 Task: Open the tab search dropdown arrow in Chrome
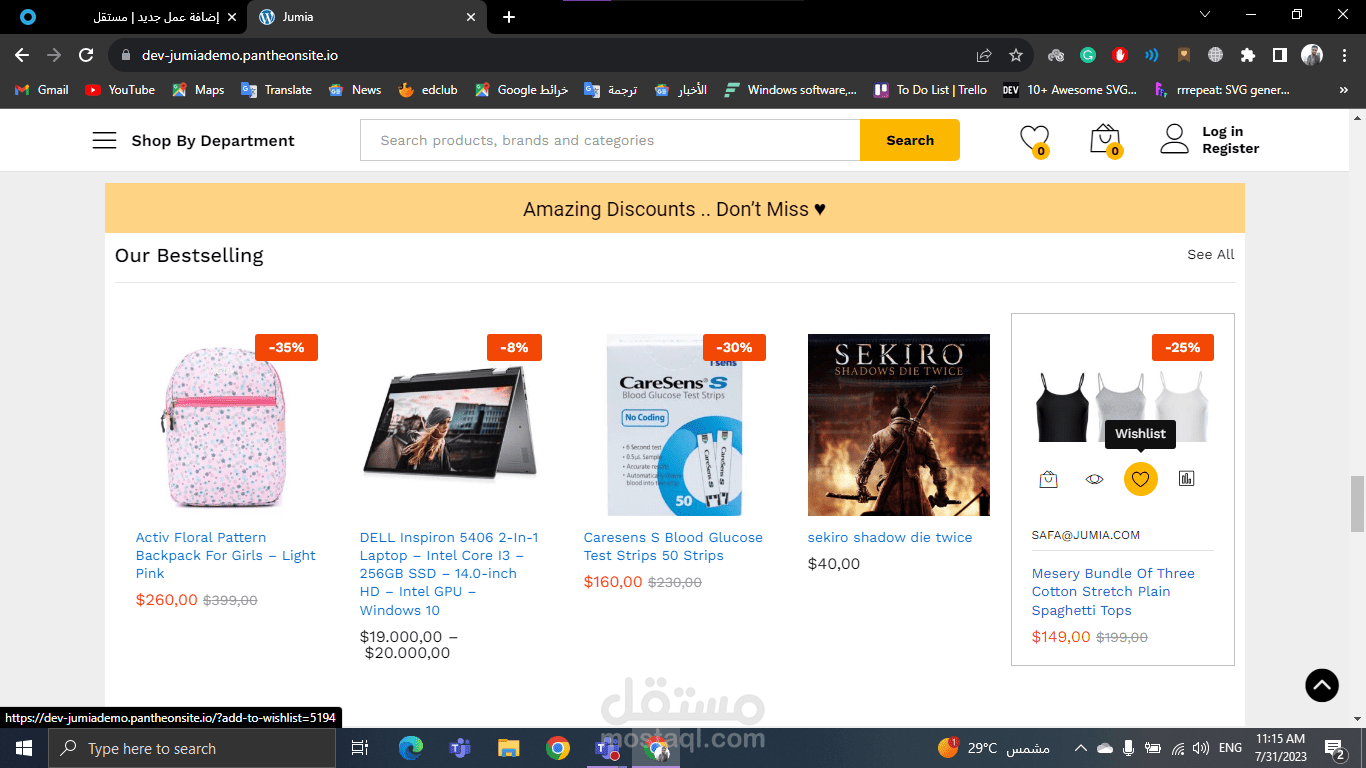coord(1205,14)
